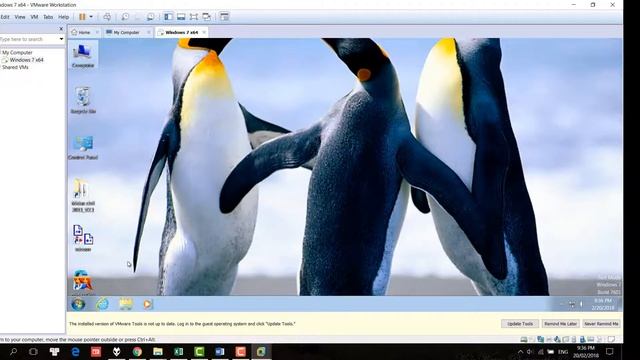Click the Update Tools button
Image resolution: width=640 pixels, height=360 pixels.
point(520,324)
